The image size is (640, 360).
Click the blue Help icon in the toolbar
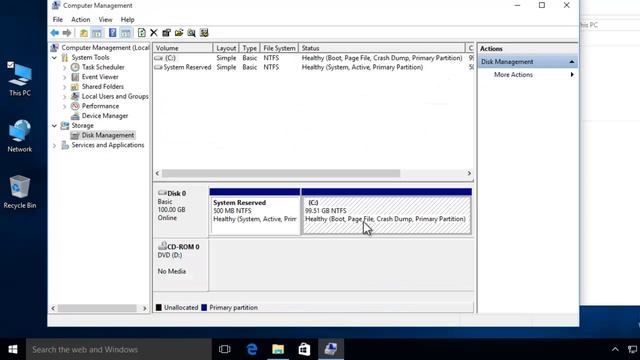click(x=113, y=33)
